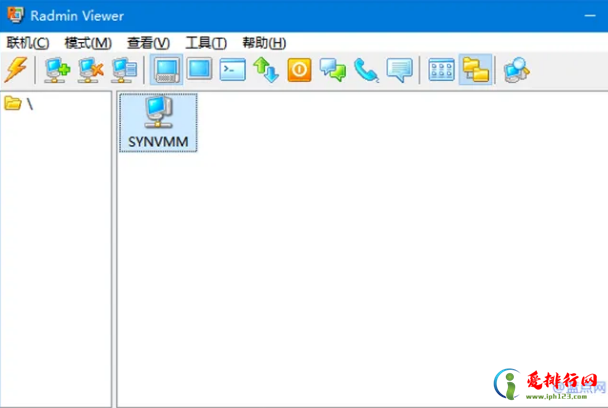Open the 模式(M) menu

click(x=88, y=43)
